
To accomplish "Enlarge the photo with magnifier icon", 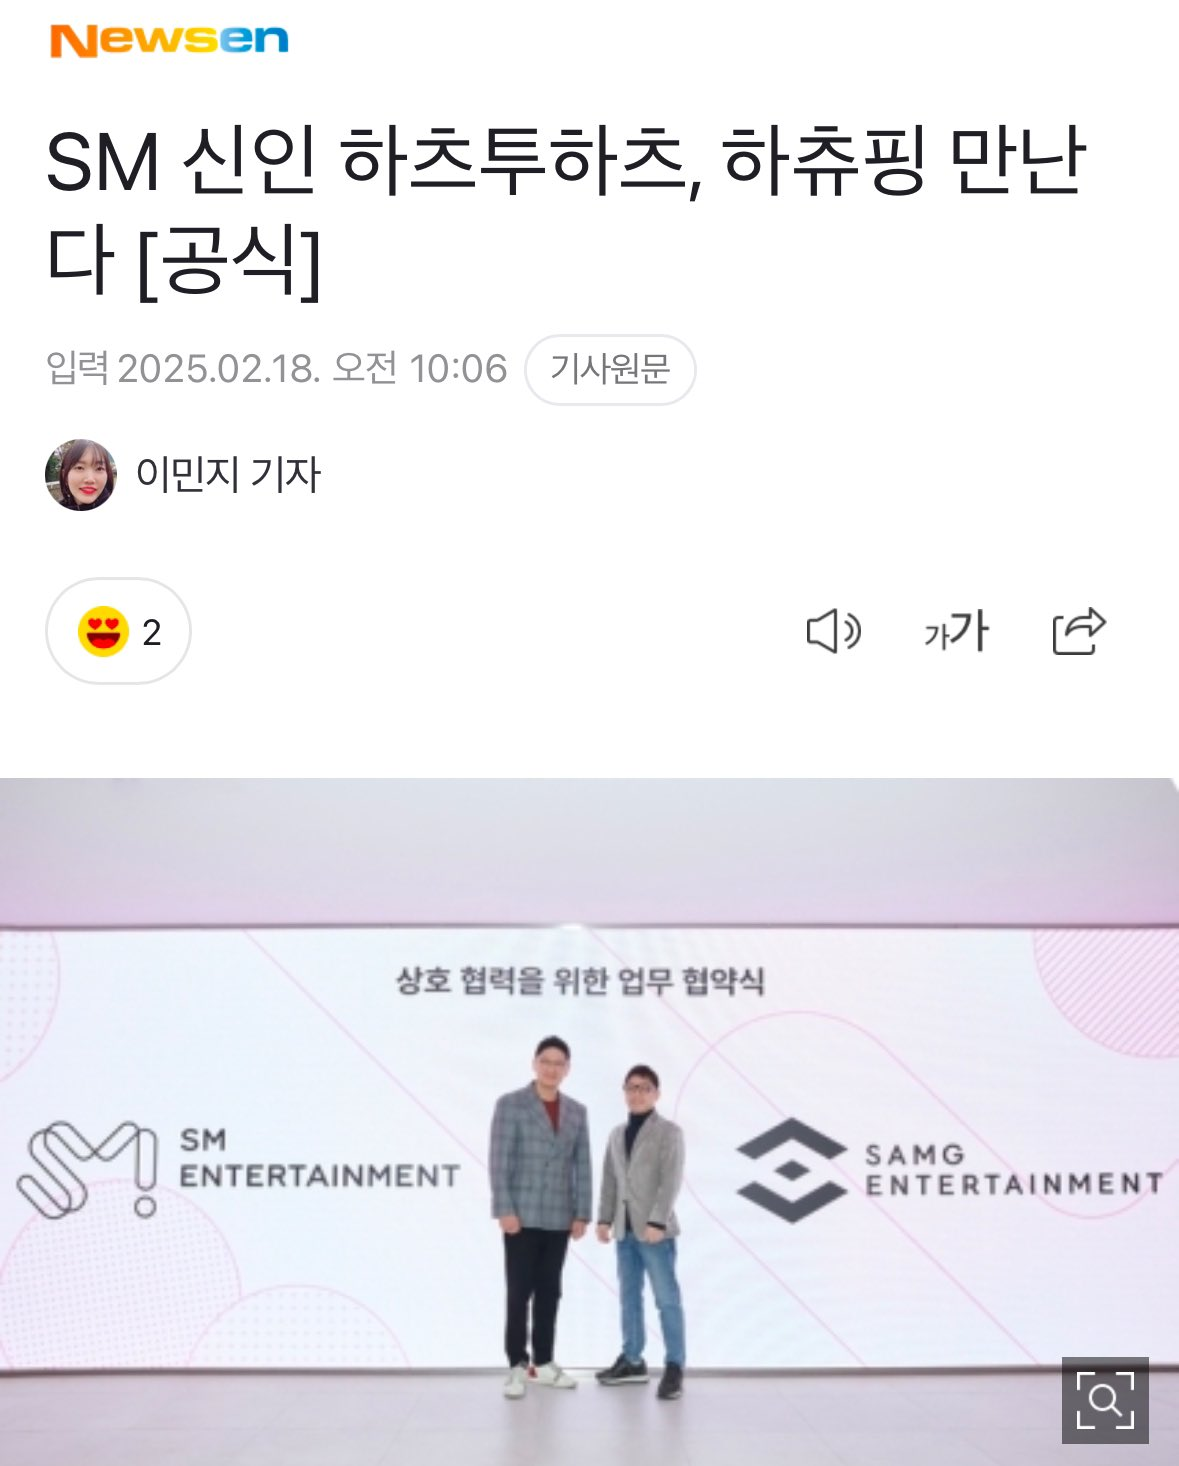I will click(x=1105, y=1400).
